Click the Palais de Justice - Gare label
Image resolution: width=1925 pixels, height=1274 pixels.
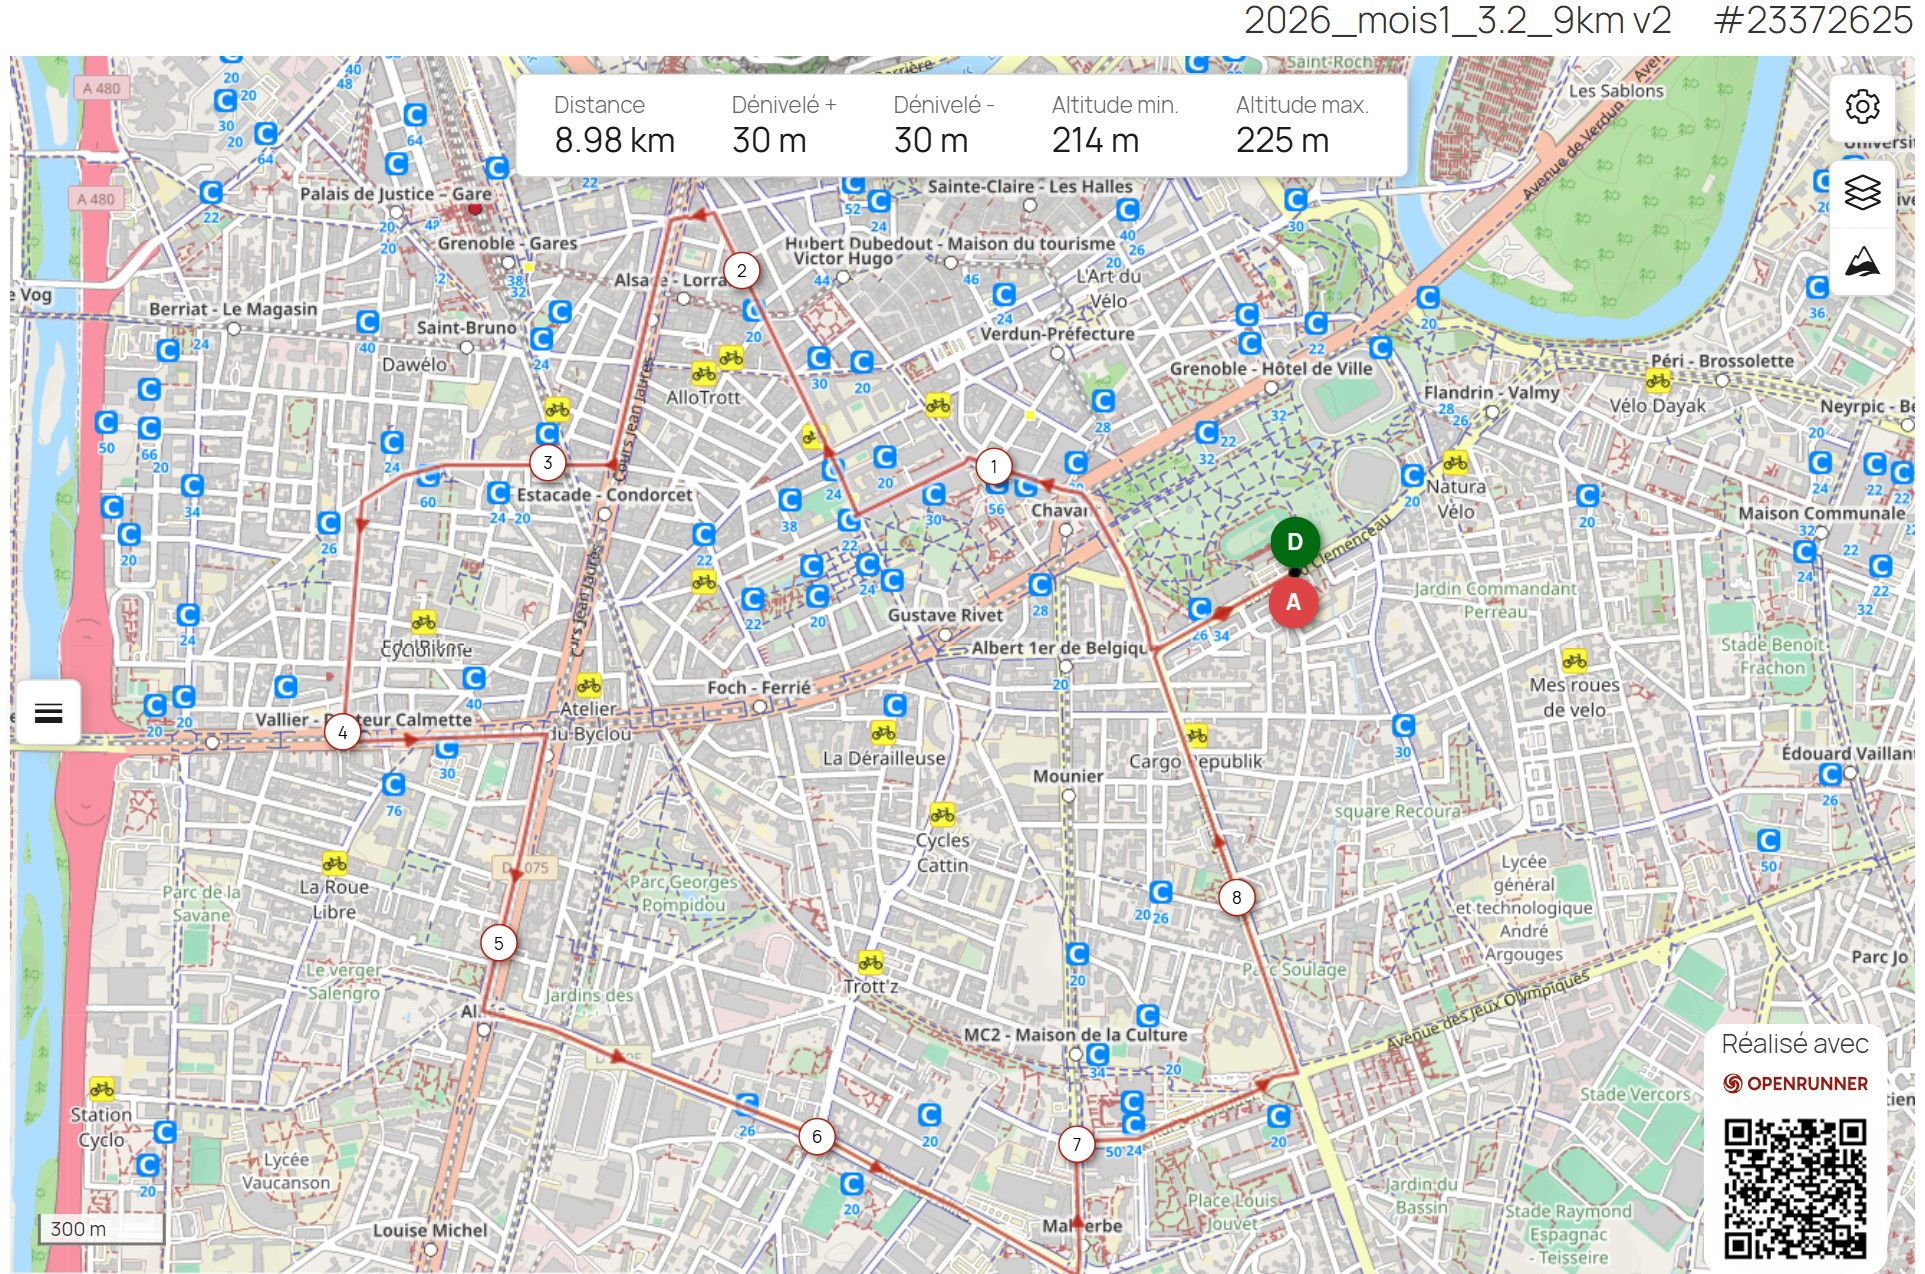point(396,194)
